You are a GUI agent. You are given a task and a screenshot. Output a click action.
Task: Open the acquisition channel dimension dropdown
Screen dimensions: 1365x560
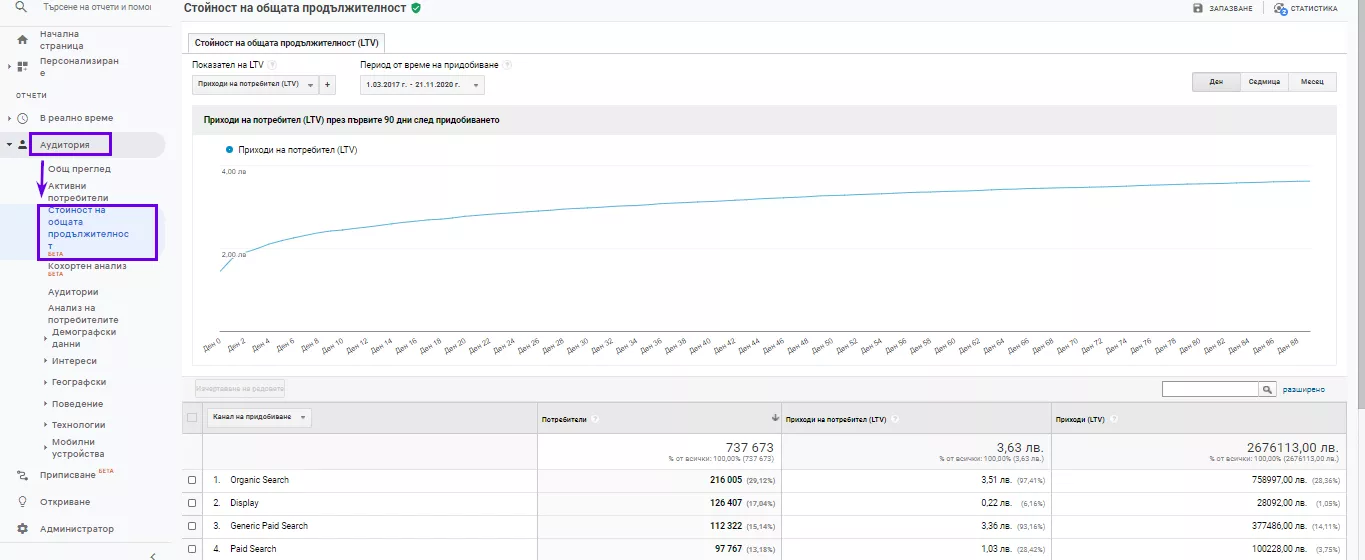[259, 417]
